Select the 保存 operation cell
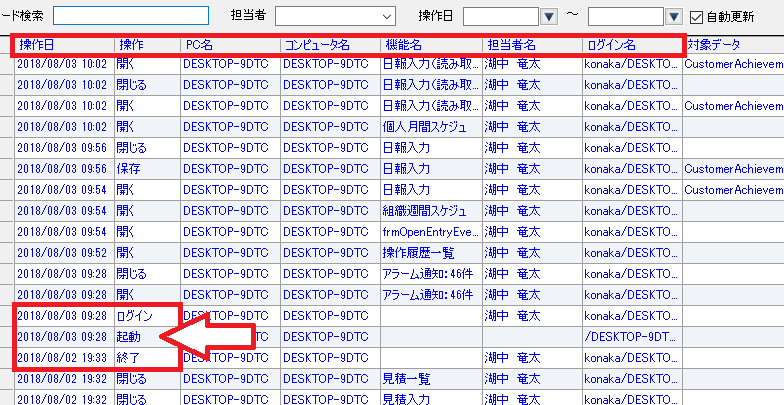This screenshot has width=784, height=405. [145, 169]
